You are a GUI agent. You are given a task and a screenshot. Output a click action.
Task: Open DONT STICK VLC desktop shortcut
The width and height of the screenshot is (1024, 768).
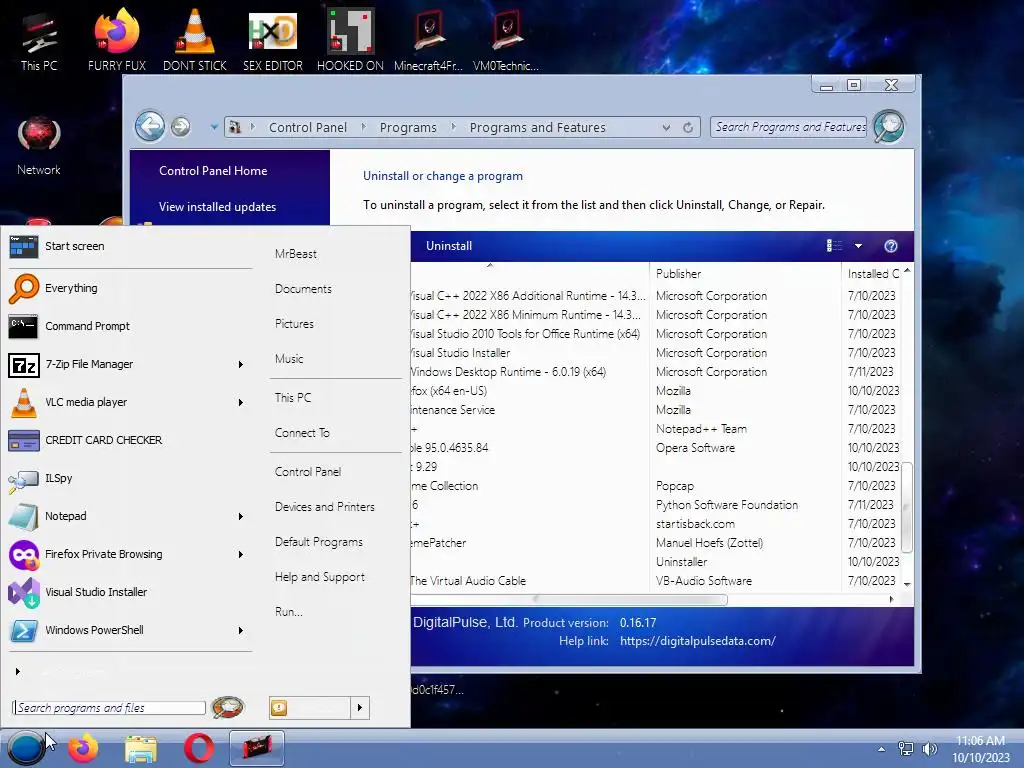click(195, 41)
